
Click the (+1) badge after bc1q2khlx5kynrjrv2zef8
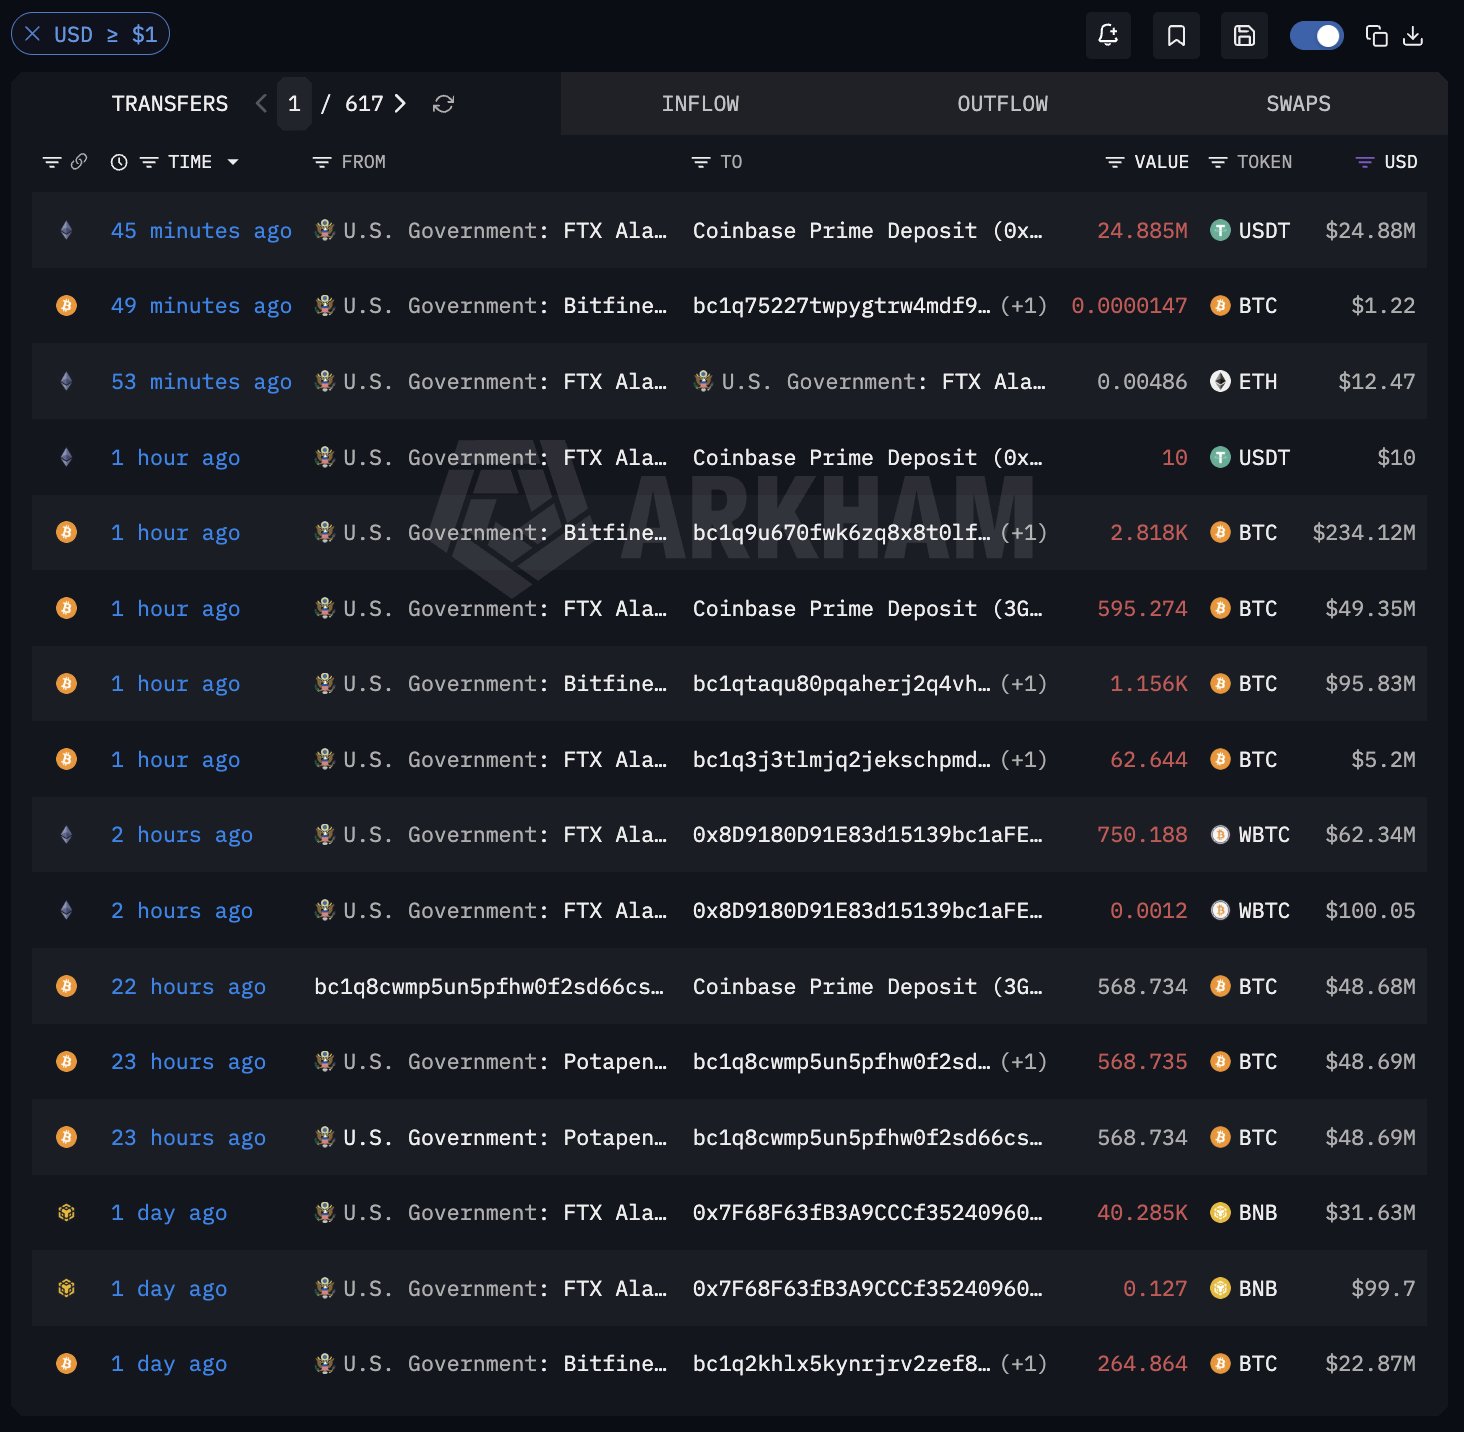[x=1024, y=1364]
